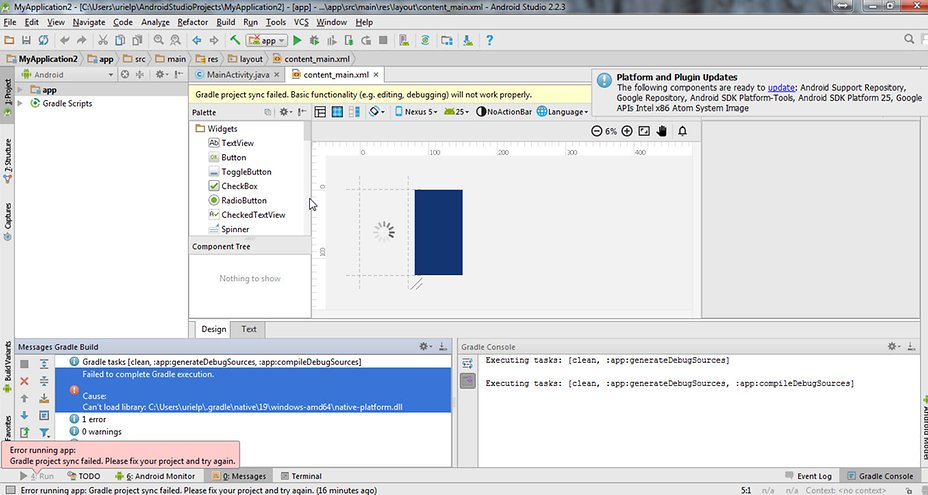The height and width of the screenshot is (495, 928).
Task: Click the Palette list scrollbar
Action: click(x=307, y=131)
